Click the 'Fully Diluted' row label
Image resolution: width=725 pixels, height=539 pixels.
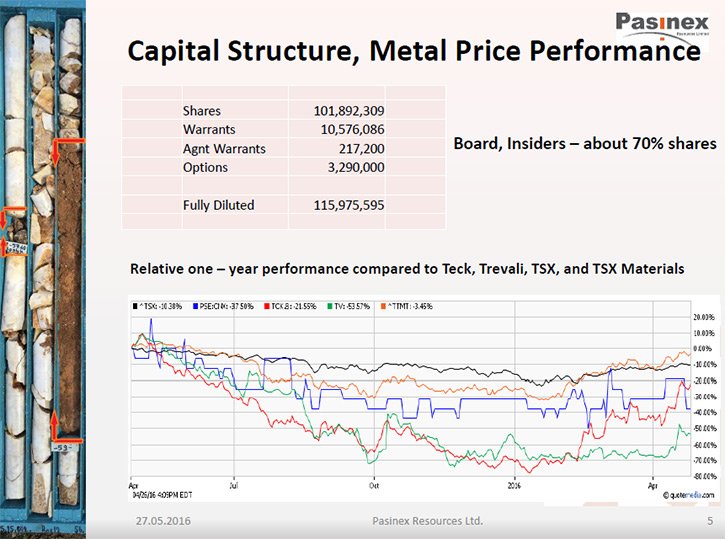point(219,205)
